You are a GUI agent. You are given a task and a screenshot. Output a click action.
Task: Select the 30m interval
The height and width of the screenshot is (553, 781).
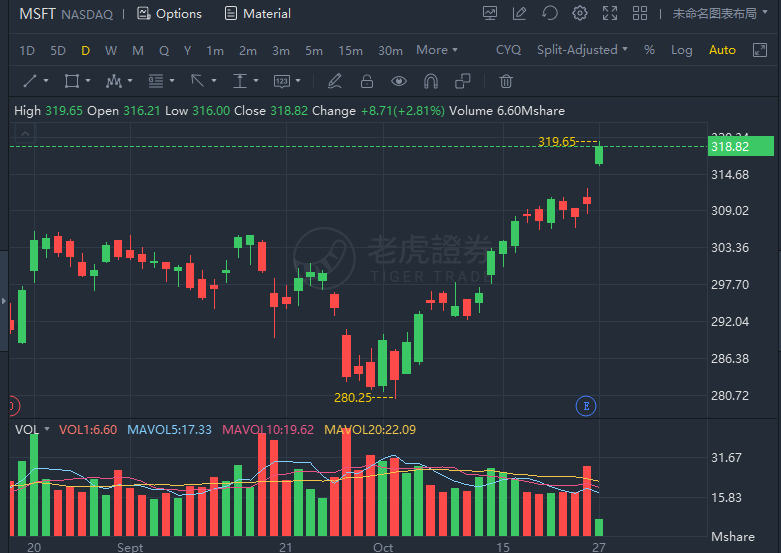click(x=390, y=50)
